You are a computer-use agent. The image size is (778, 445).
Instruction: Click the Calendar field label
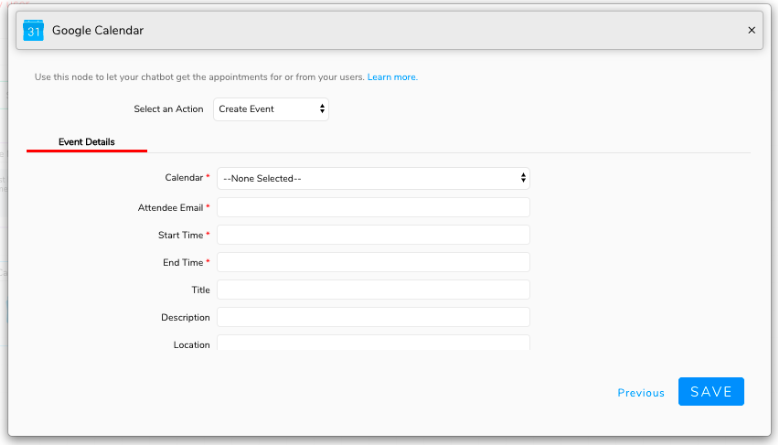pos(184,178)
